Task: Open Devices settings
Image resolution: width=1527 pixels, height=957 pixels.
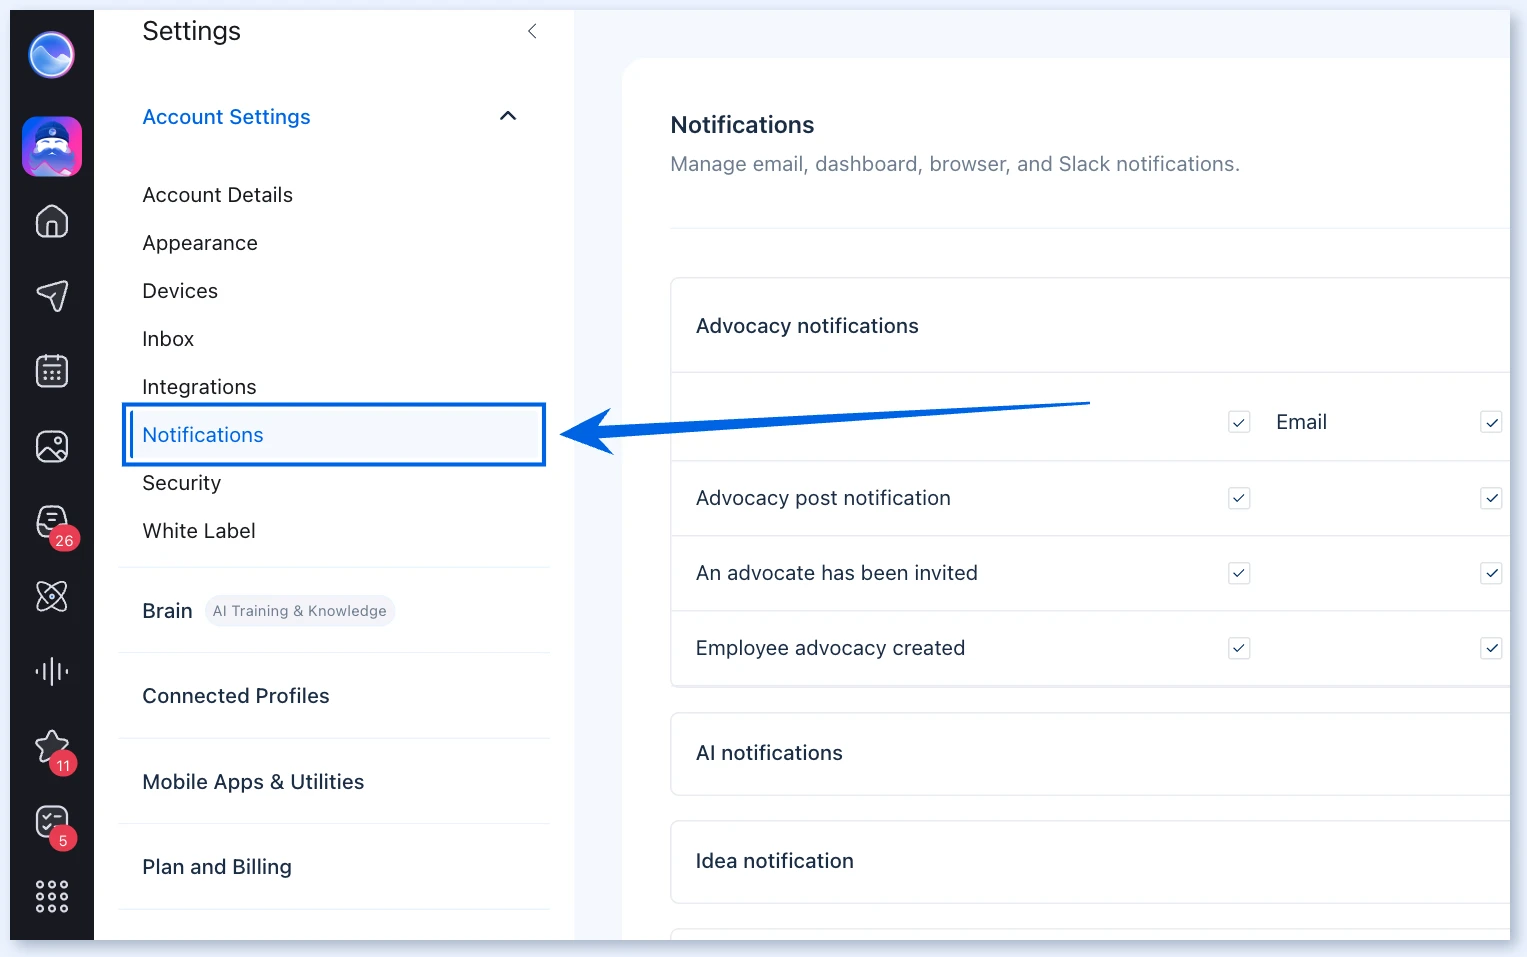Action: 180,291
